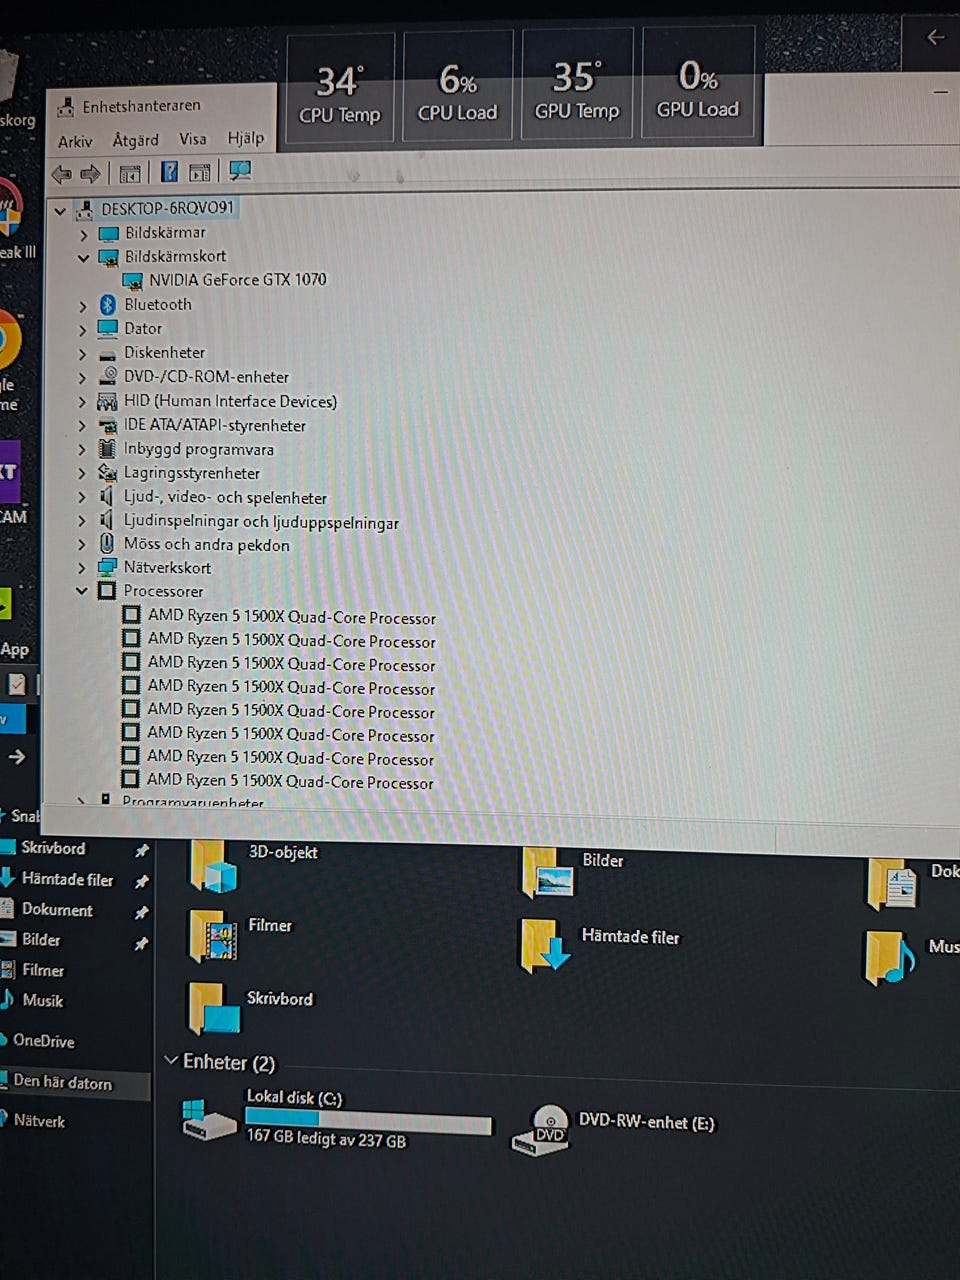Viewport: 960px width, 1280px height.
Task: Select OneDrive in the navigation sidebar
Action: pos(43,1041)
